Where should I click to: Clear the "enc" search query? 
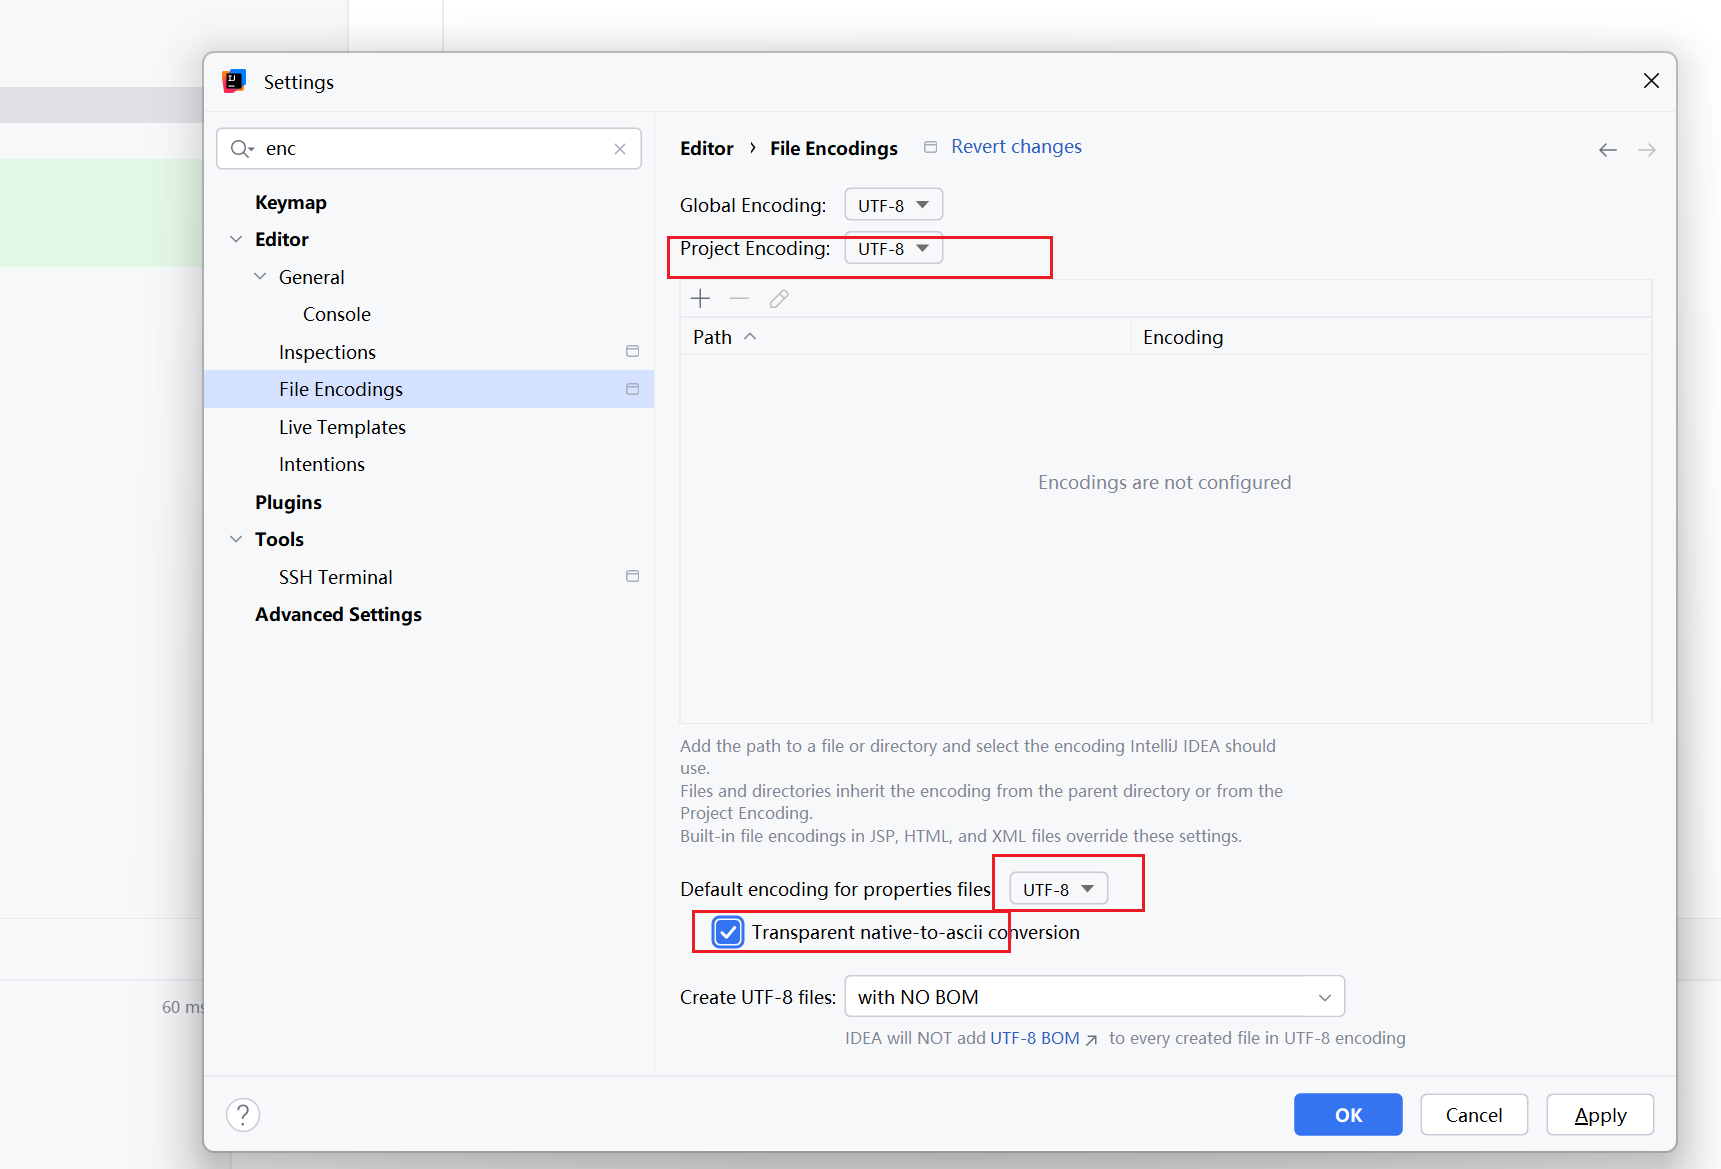coord(620,148)
